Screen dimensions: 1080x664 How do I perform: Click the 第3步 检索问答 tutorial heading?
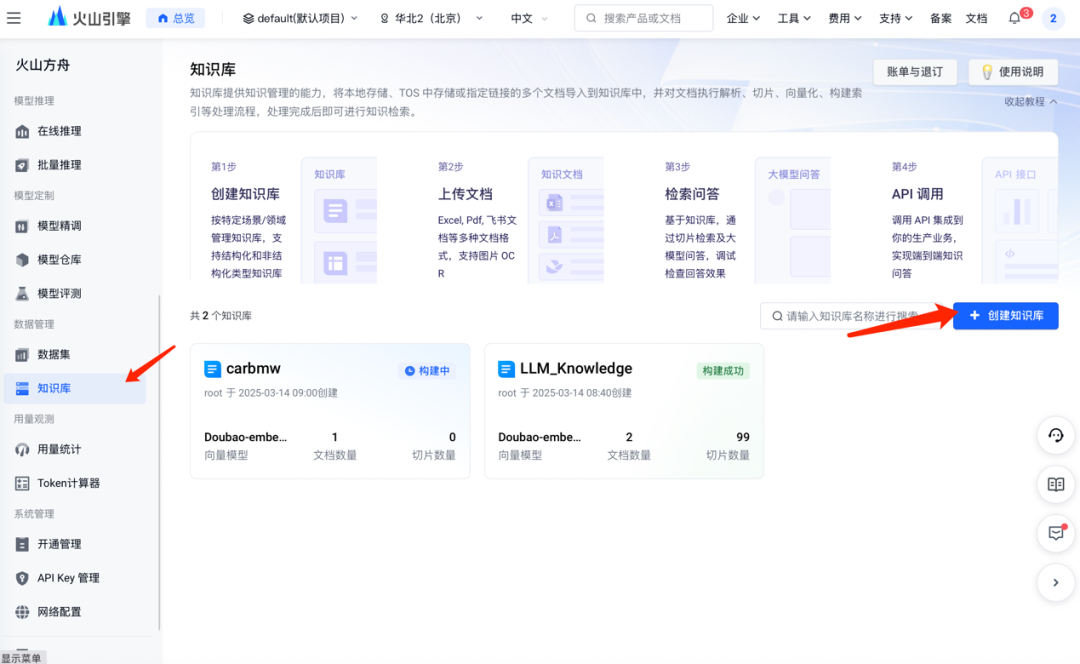[692, 194]
